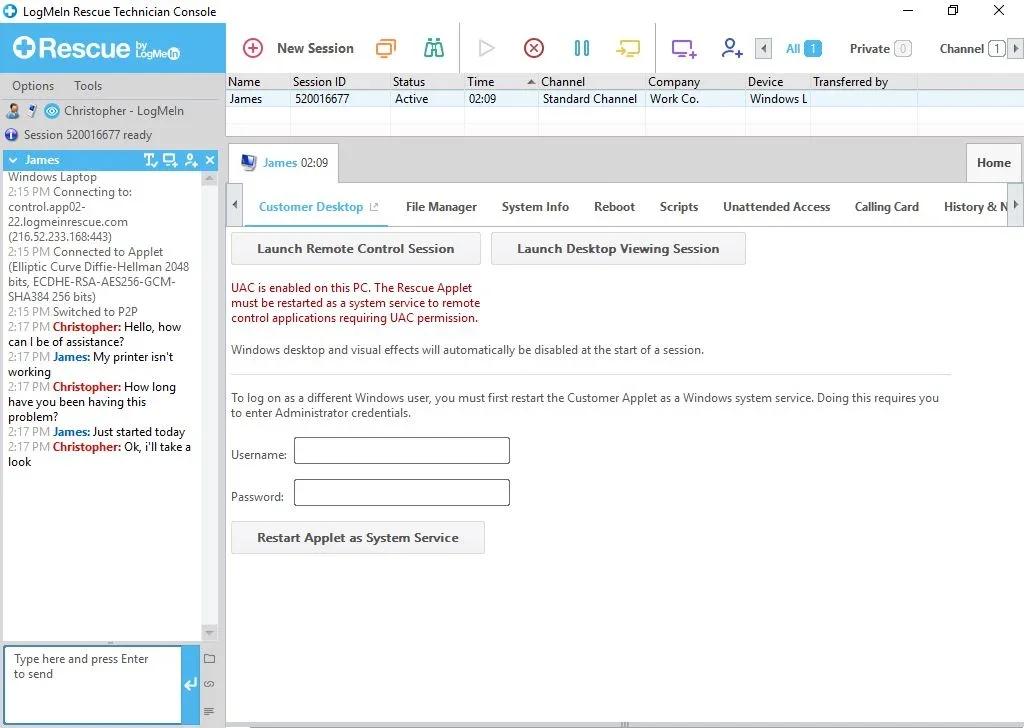This screenshot has height=728, width=1024.
Task: Collapse the James chat panel chevron
Action: (x=13, y=160)
